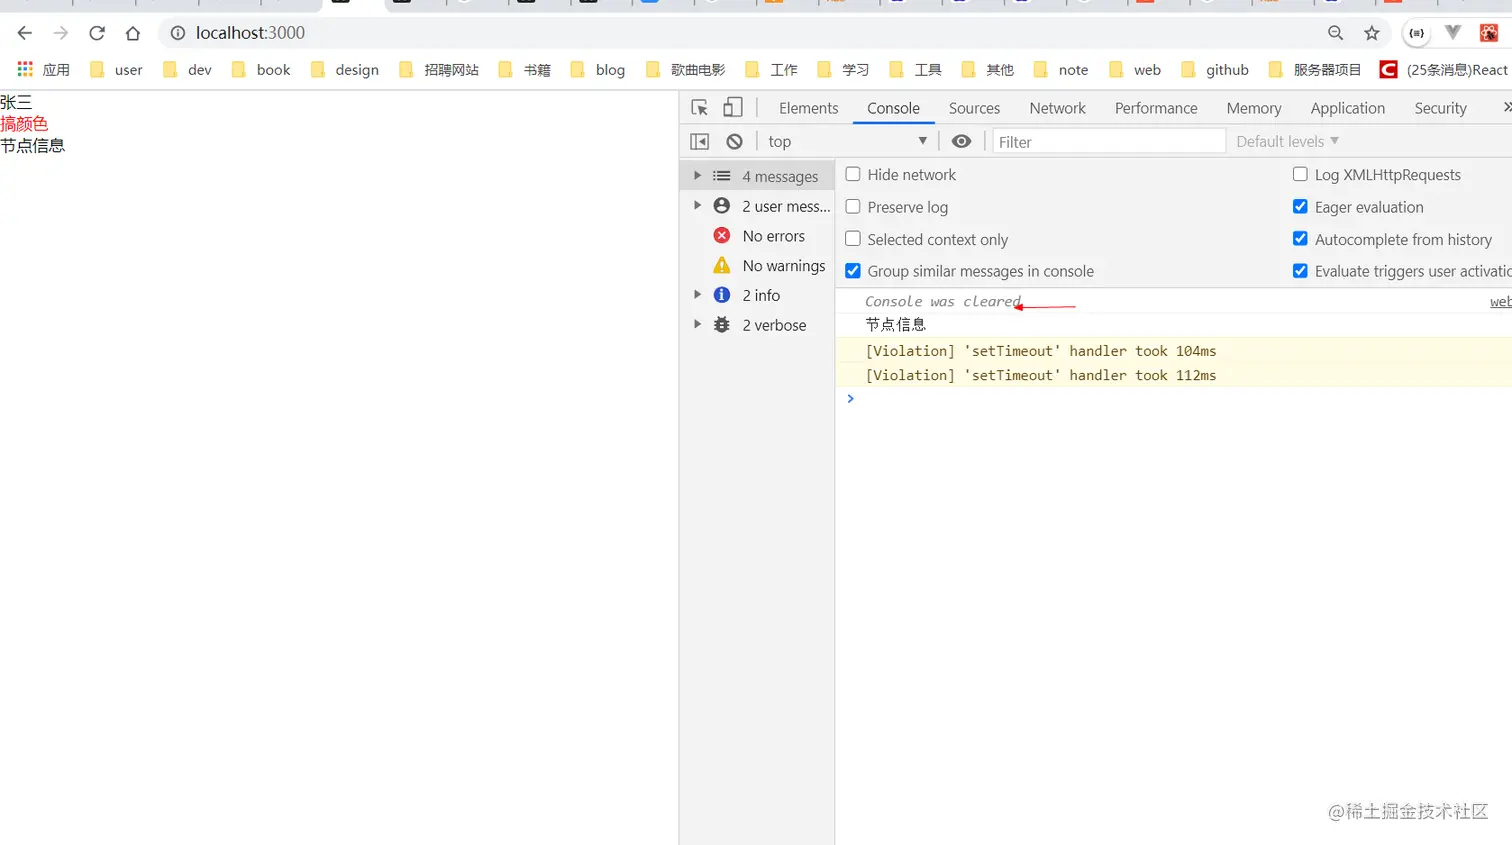The image size is (1512, 845).
Task: Go to the Memory tab
Action: [1254, 108]
